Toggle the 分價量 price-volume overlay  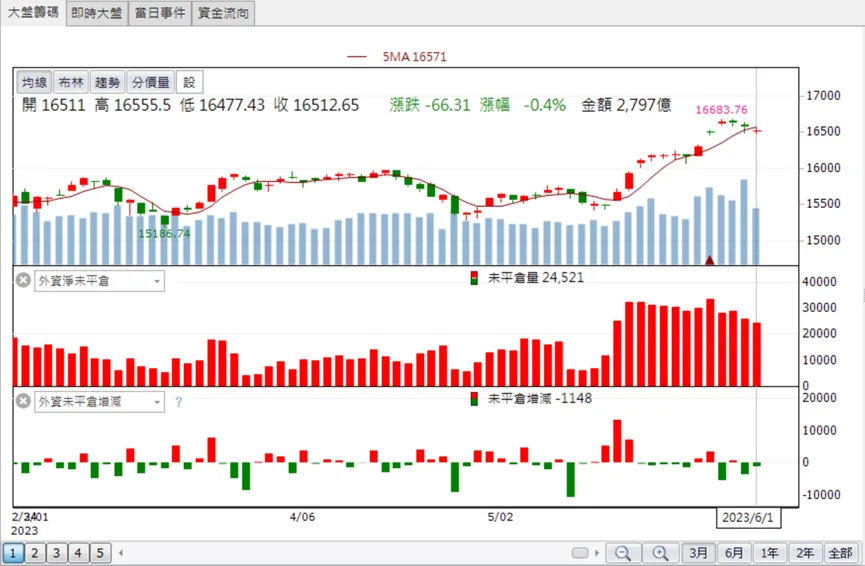pyautogui.click(x=150, y=82)
